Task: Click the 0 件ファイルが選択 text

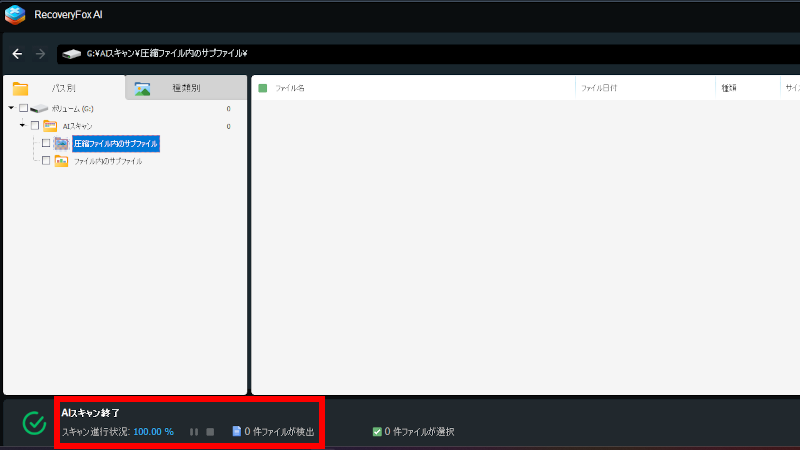Action: click(419, 432)
